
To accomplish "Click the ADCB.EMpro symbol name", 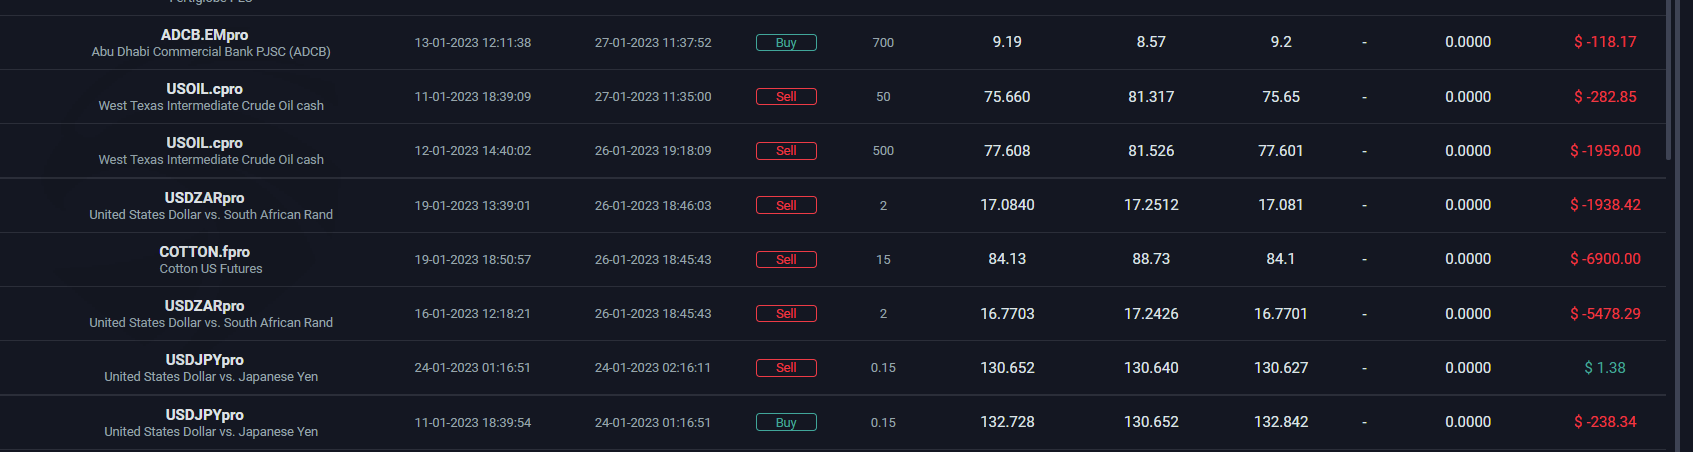I will (204, 35).
